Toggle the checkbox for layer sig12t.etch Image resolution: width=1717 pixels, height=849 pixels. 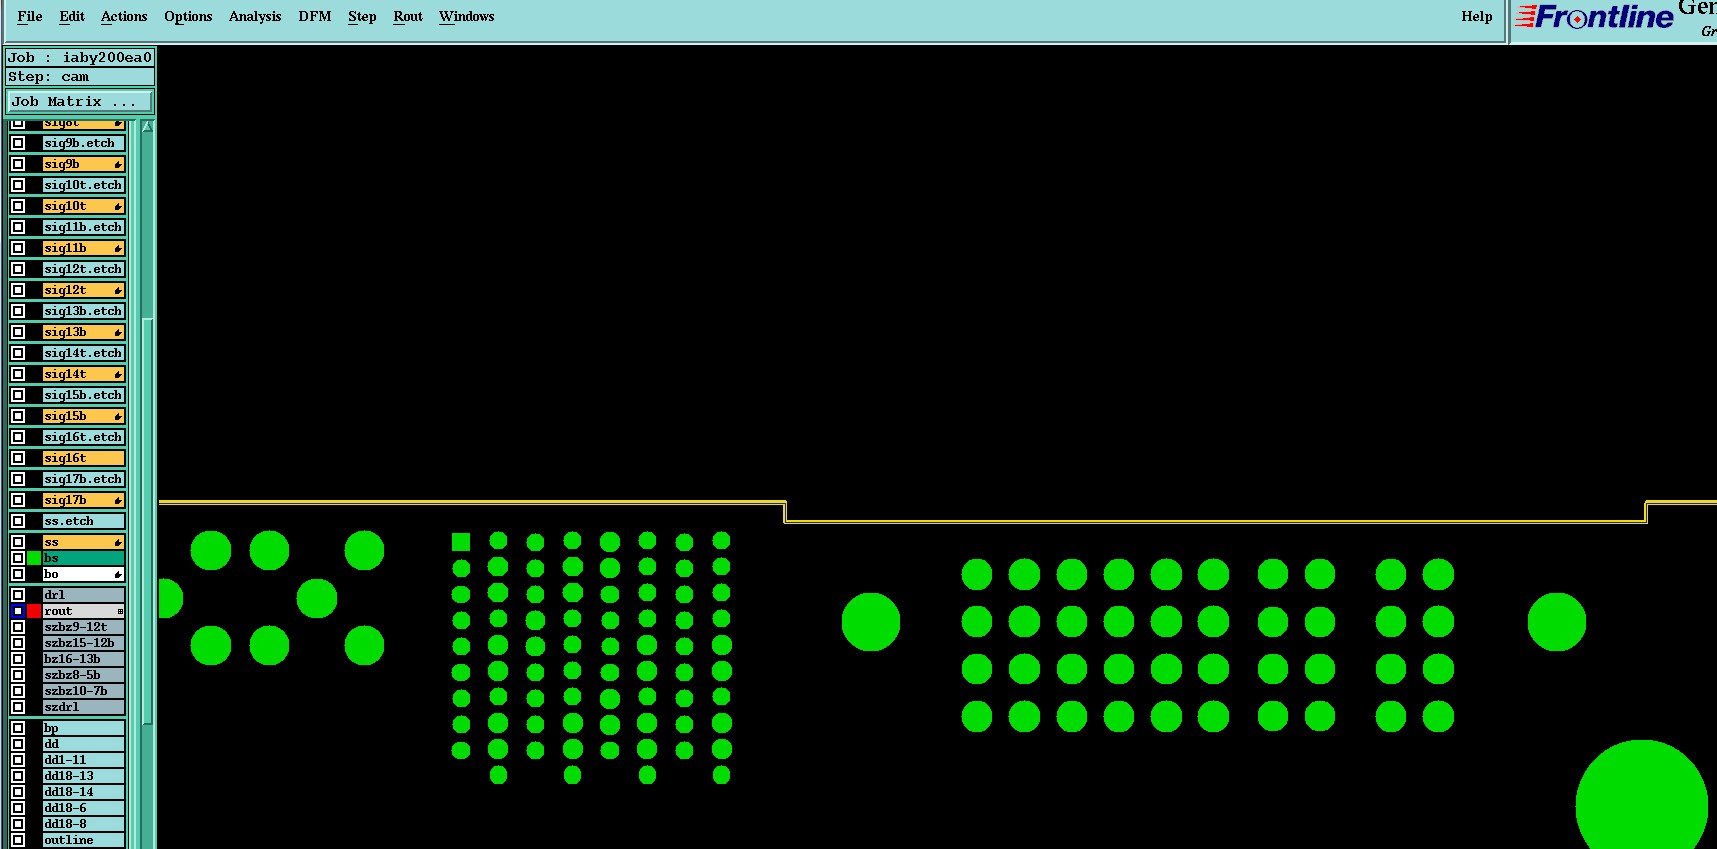[18, 269]
